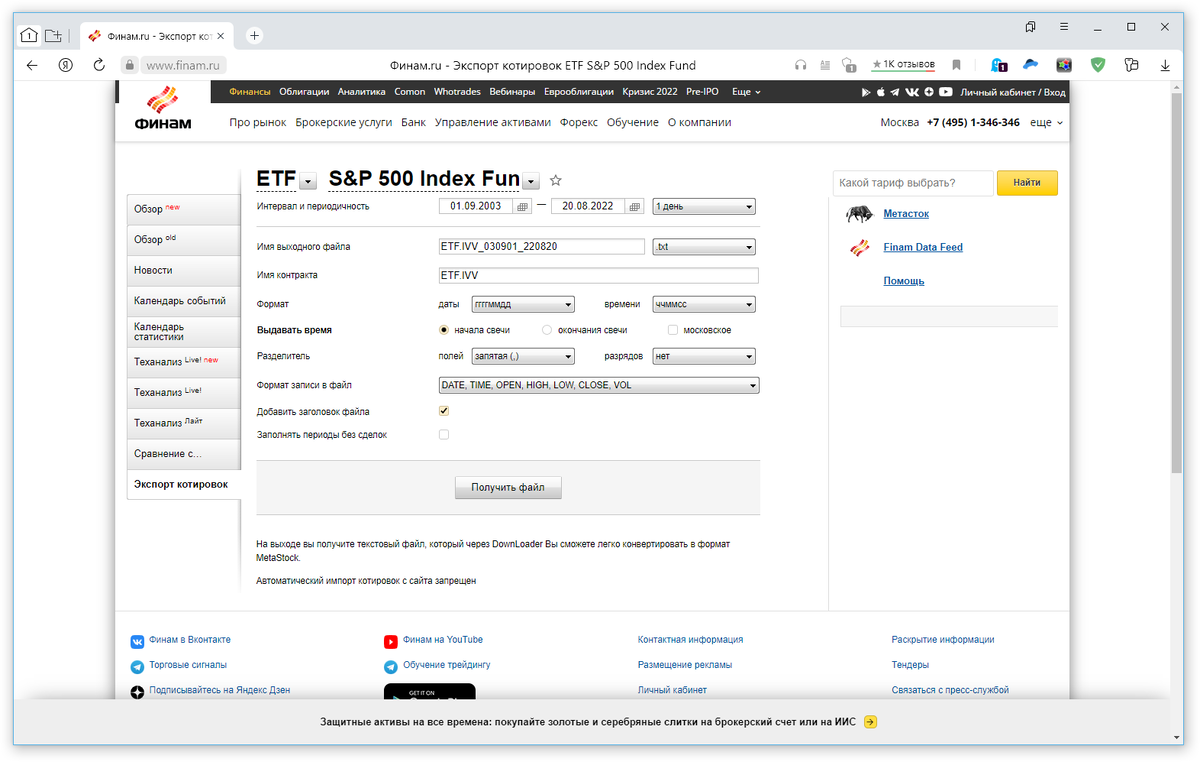The width and height of the screenshot is (1200, 762).
Task: Switch to the 'Новости' sidebar tab
Action: pos(184,270)
